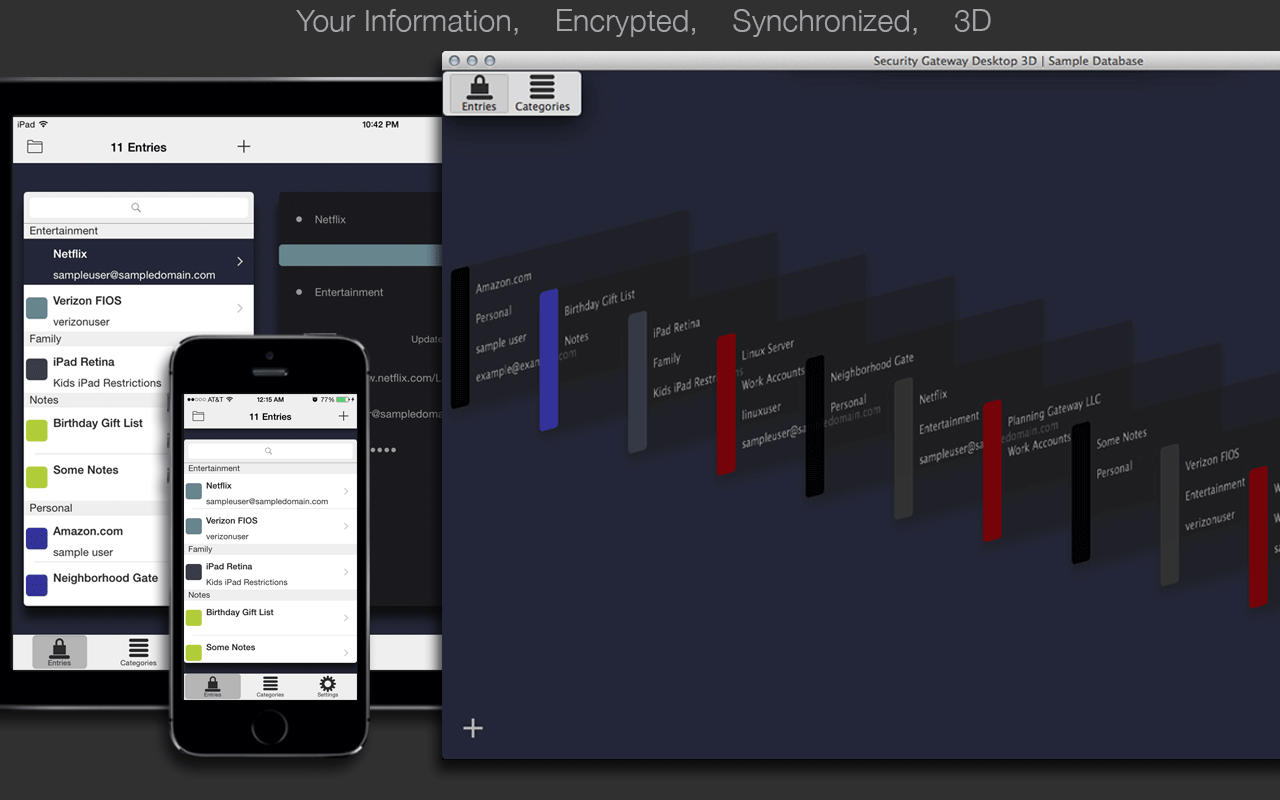
Task: Tap the plus icon on iPhone header
Action: (344, 416)
